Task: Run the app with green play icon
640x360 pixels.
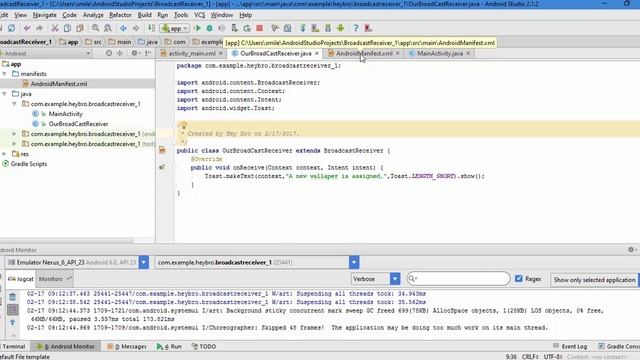Action: (x=198, y=28)
